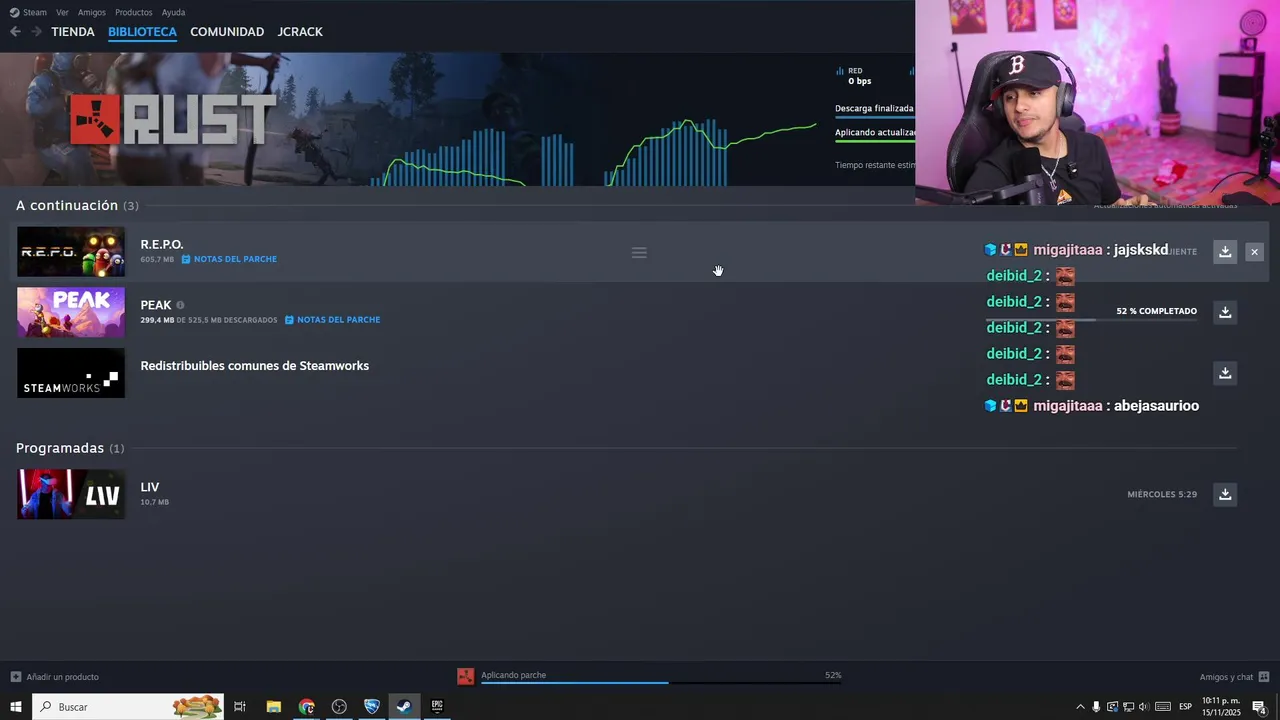Viewport: 1280px width, 720px height.
Task: View R.E.P.O. patch notes
Action: point(229,259)
